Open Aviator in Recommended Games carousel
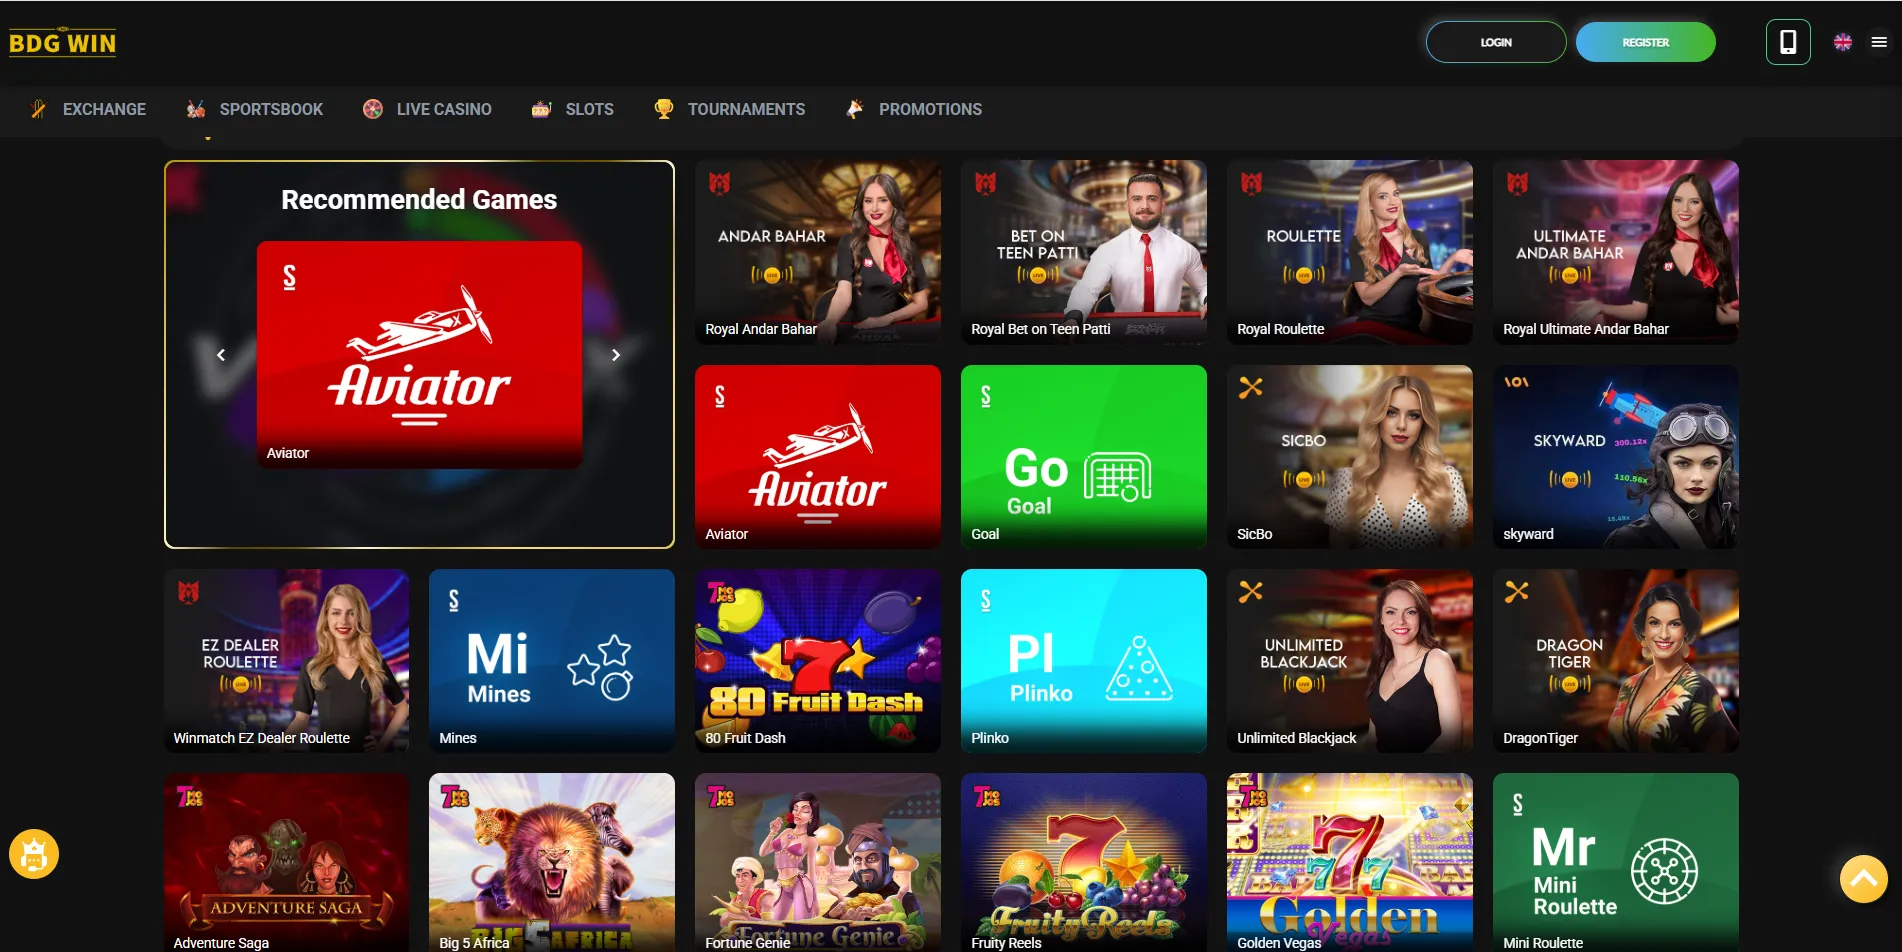 [419, 355]
